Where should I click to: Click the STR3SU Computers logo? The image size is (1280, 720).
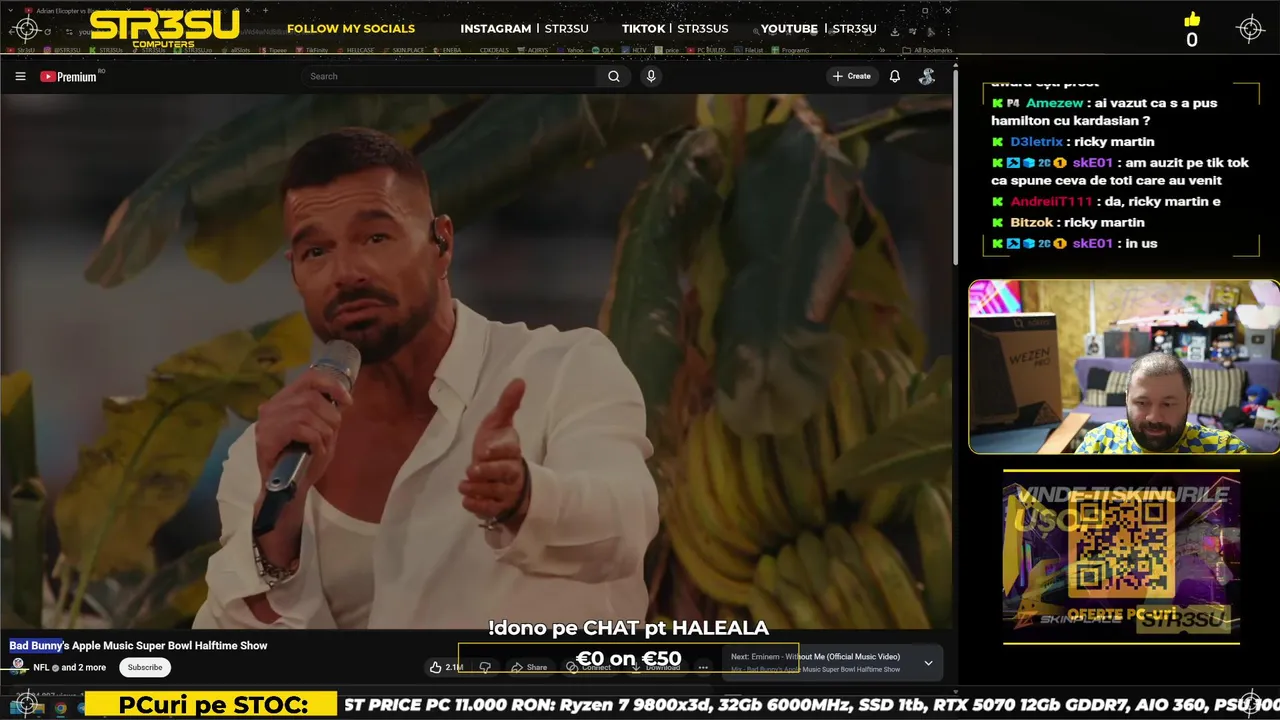click(164, 29)
